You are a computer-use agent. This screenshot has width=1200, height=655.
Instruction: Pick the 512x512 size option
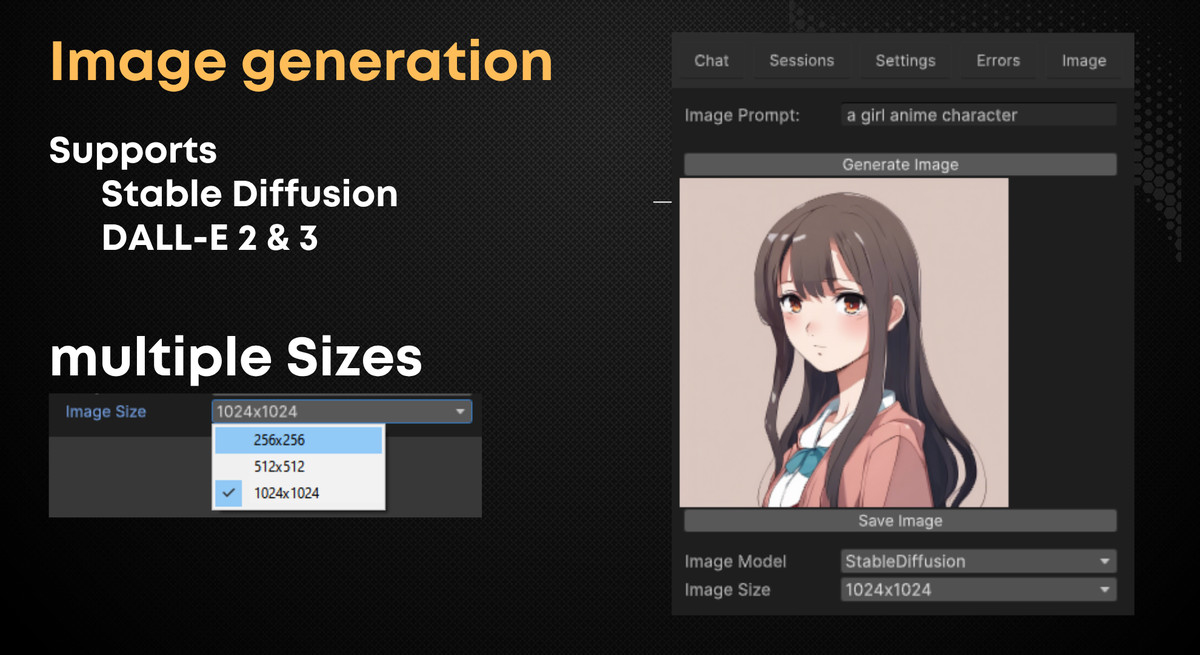click(x=279, y=466)
